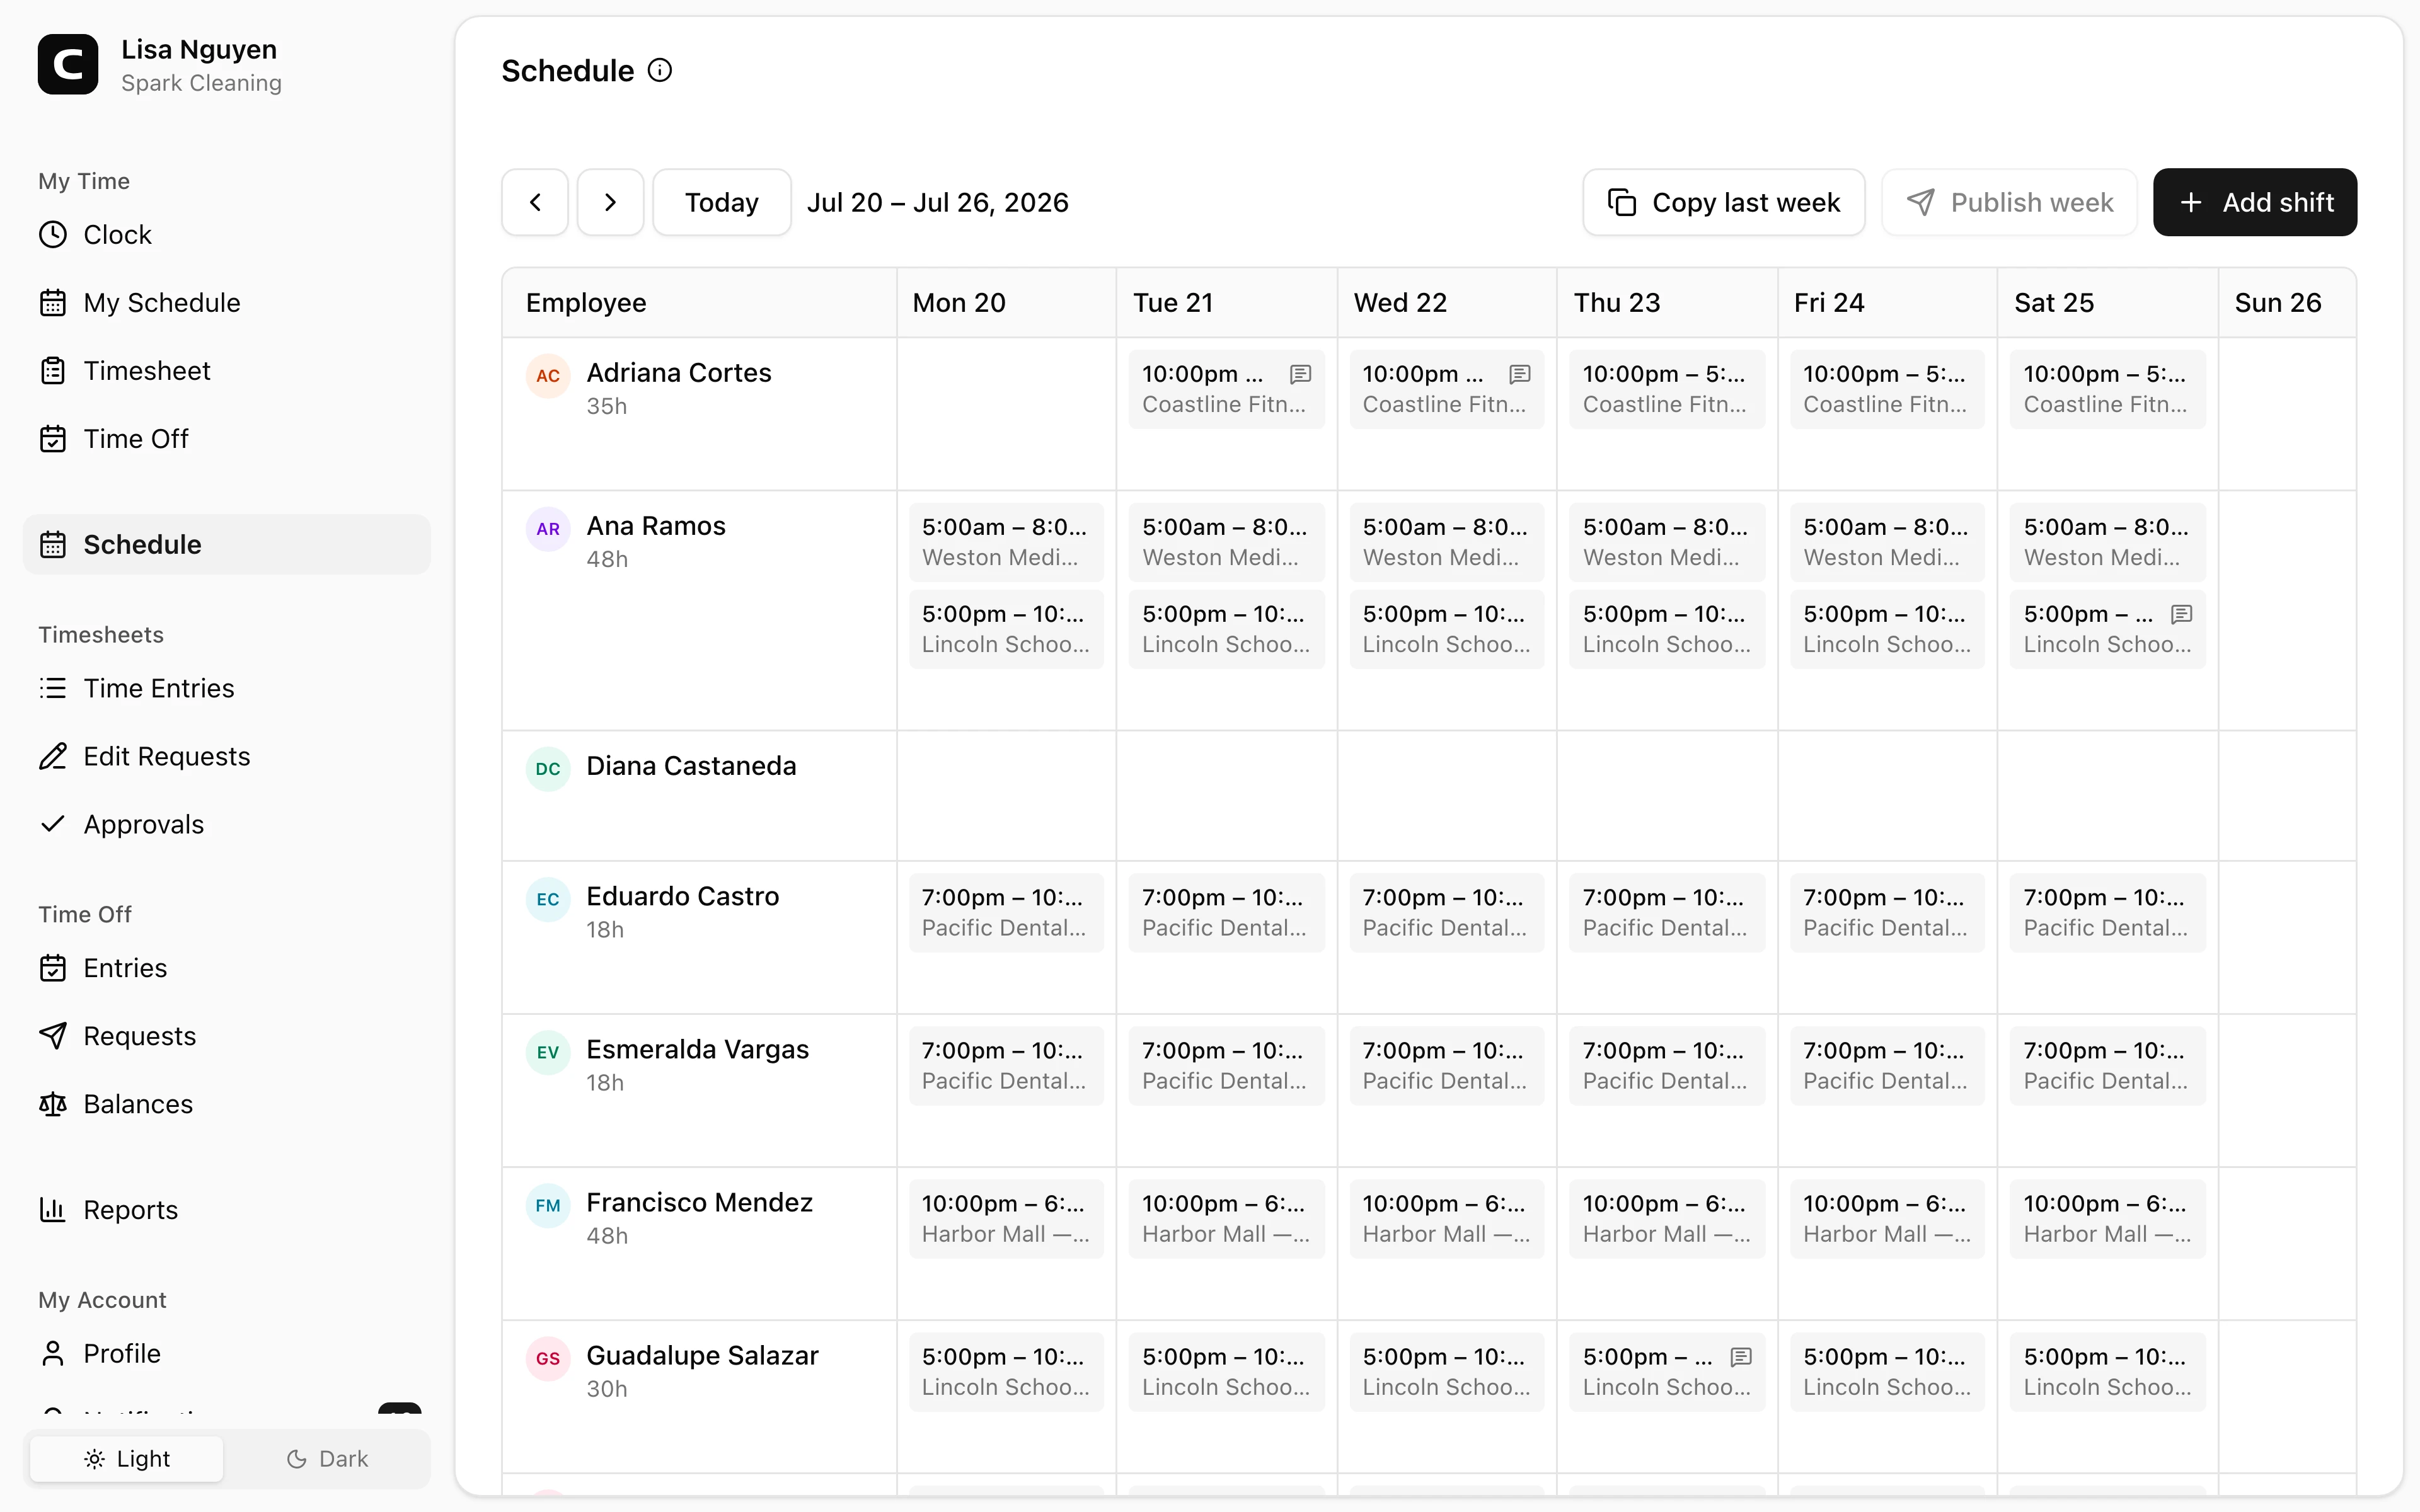Image resolution: width=2420 pixels, height=1512 pixels.
Task: Click the Jul 20 – Jul 26, 2026 date range
Action: 937,203
